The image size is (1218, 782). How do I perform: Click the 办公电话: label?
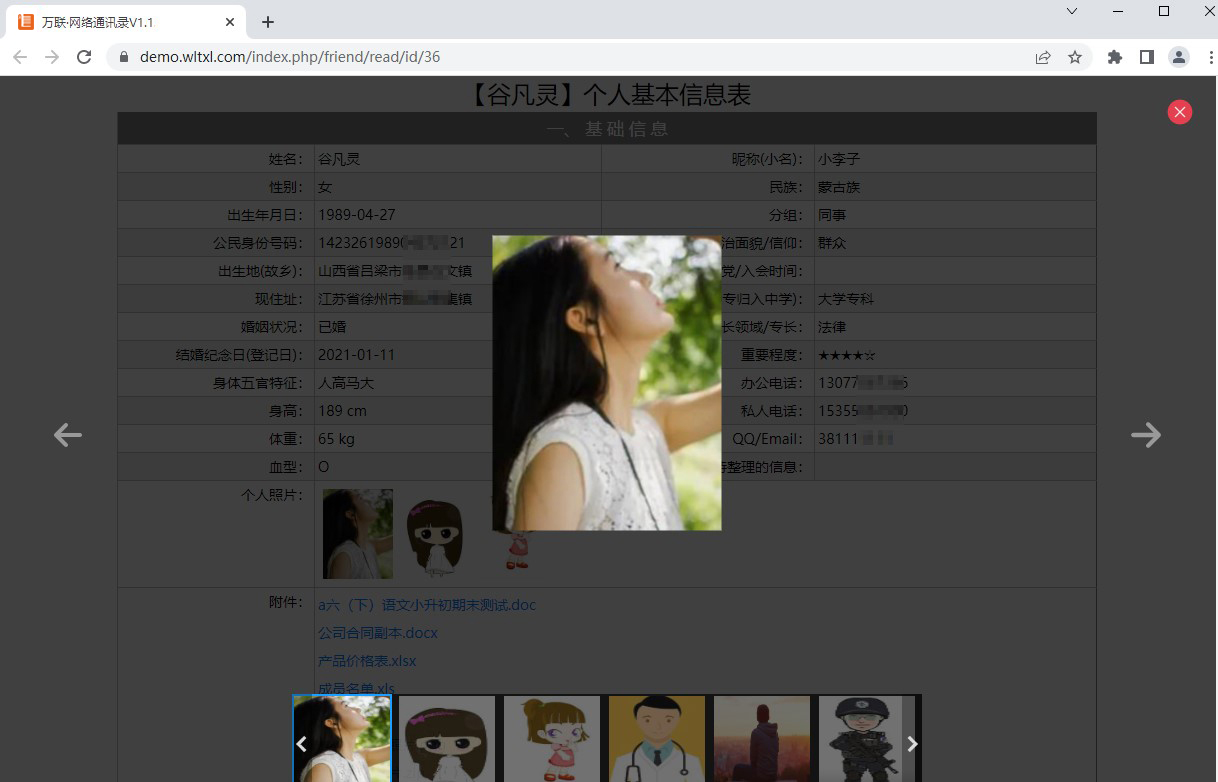[x=771, y=383]
